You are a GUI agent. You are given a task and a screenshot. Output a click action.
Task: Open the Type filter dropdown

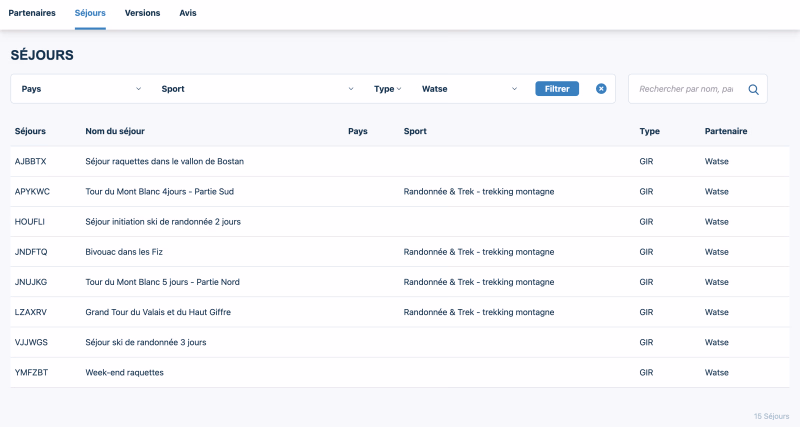(387, 89)
